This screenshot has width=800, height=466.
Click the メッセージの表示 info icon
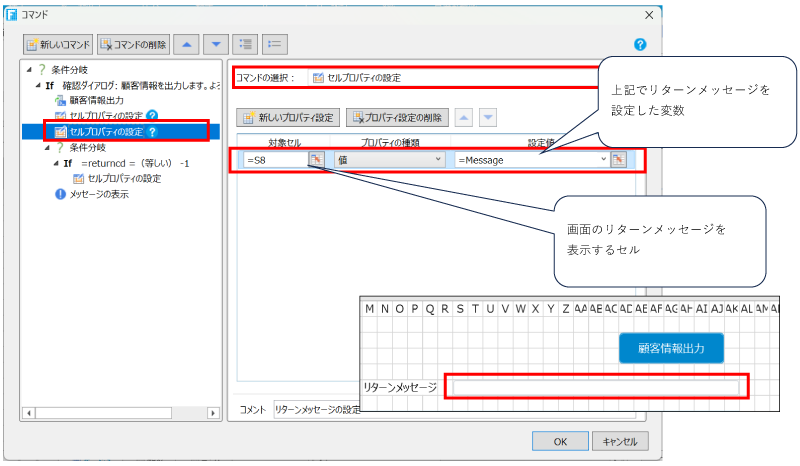(60, 194)
